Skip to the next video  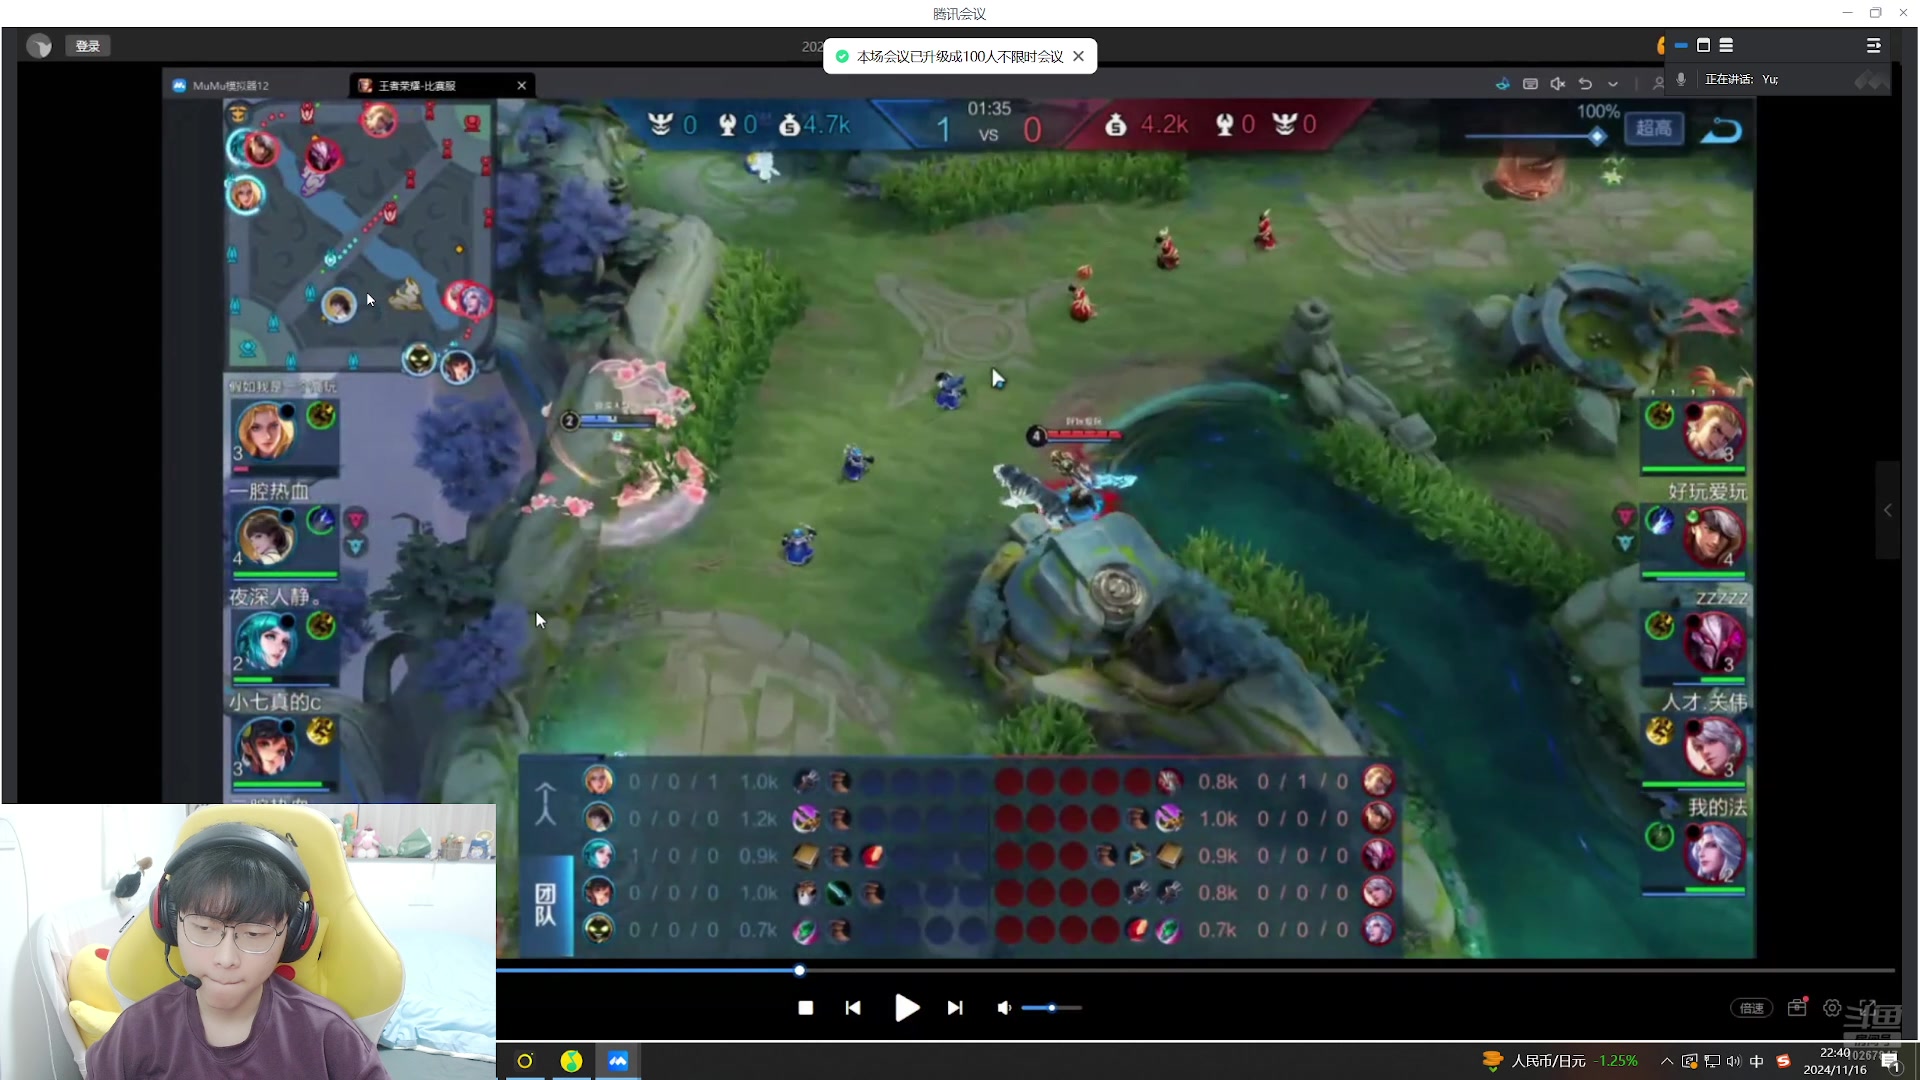pos(955,1008)
